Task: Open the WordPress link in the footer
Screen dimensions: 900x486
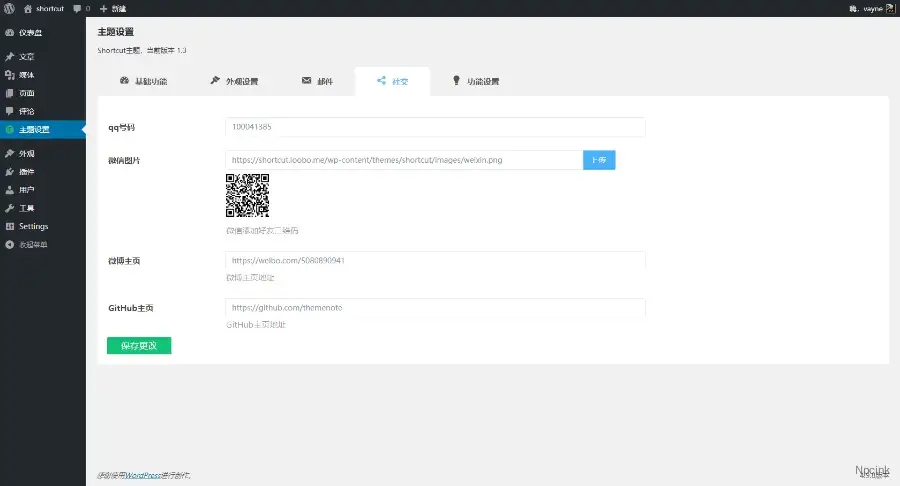Action: tap(143, 475)
